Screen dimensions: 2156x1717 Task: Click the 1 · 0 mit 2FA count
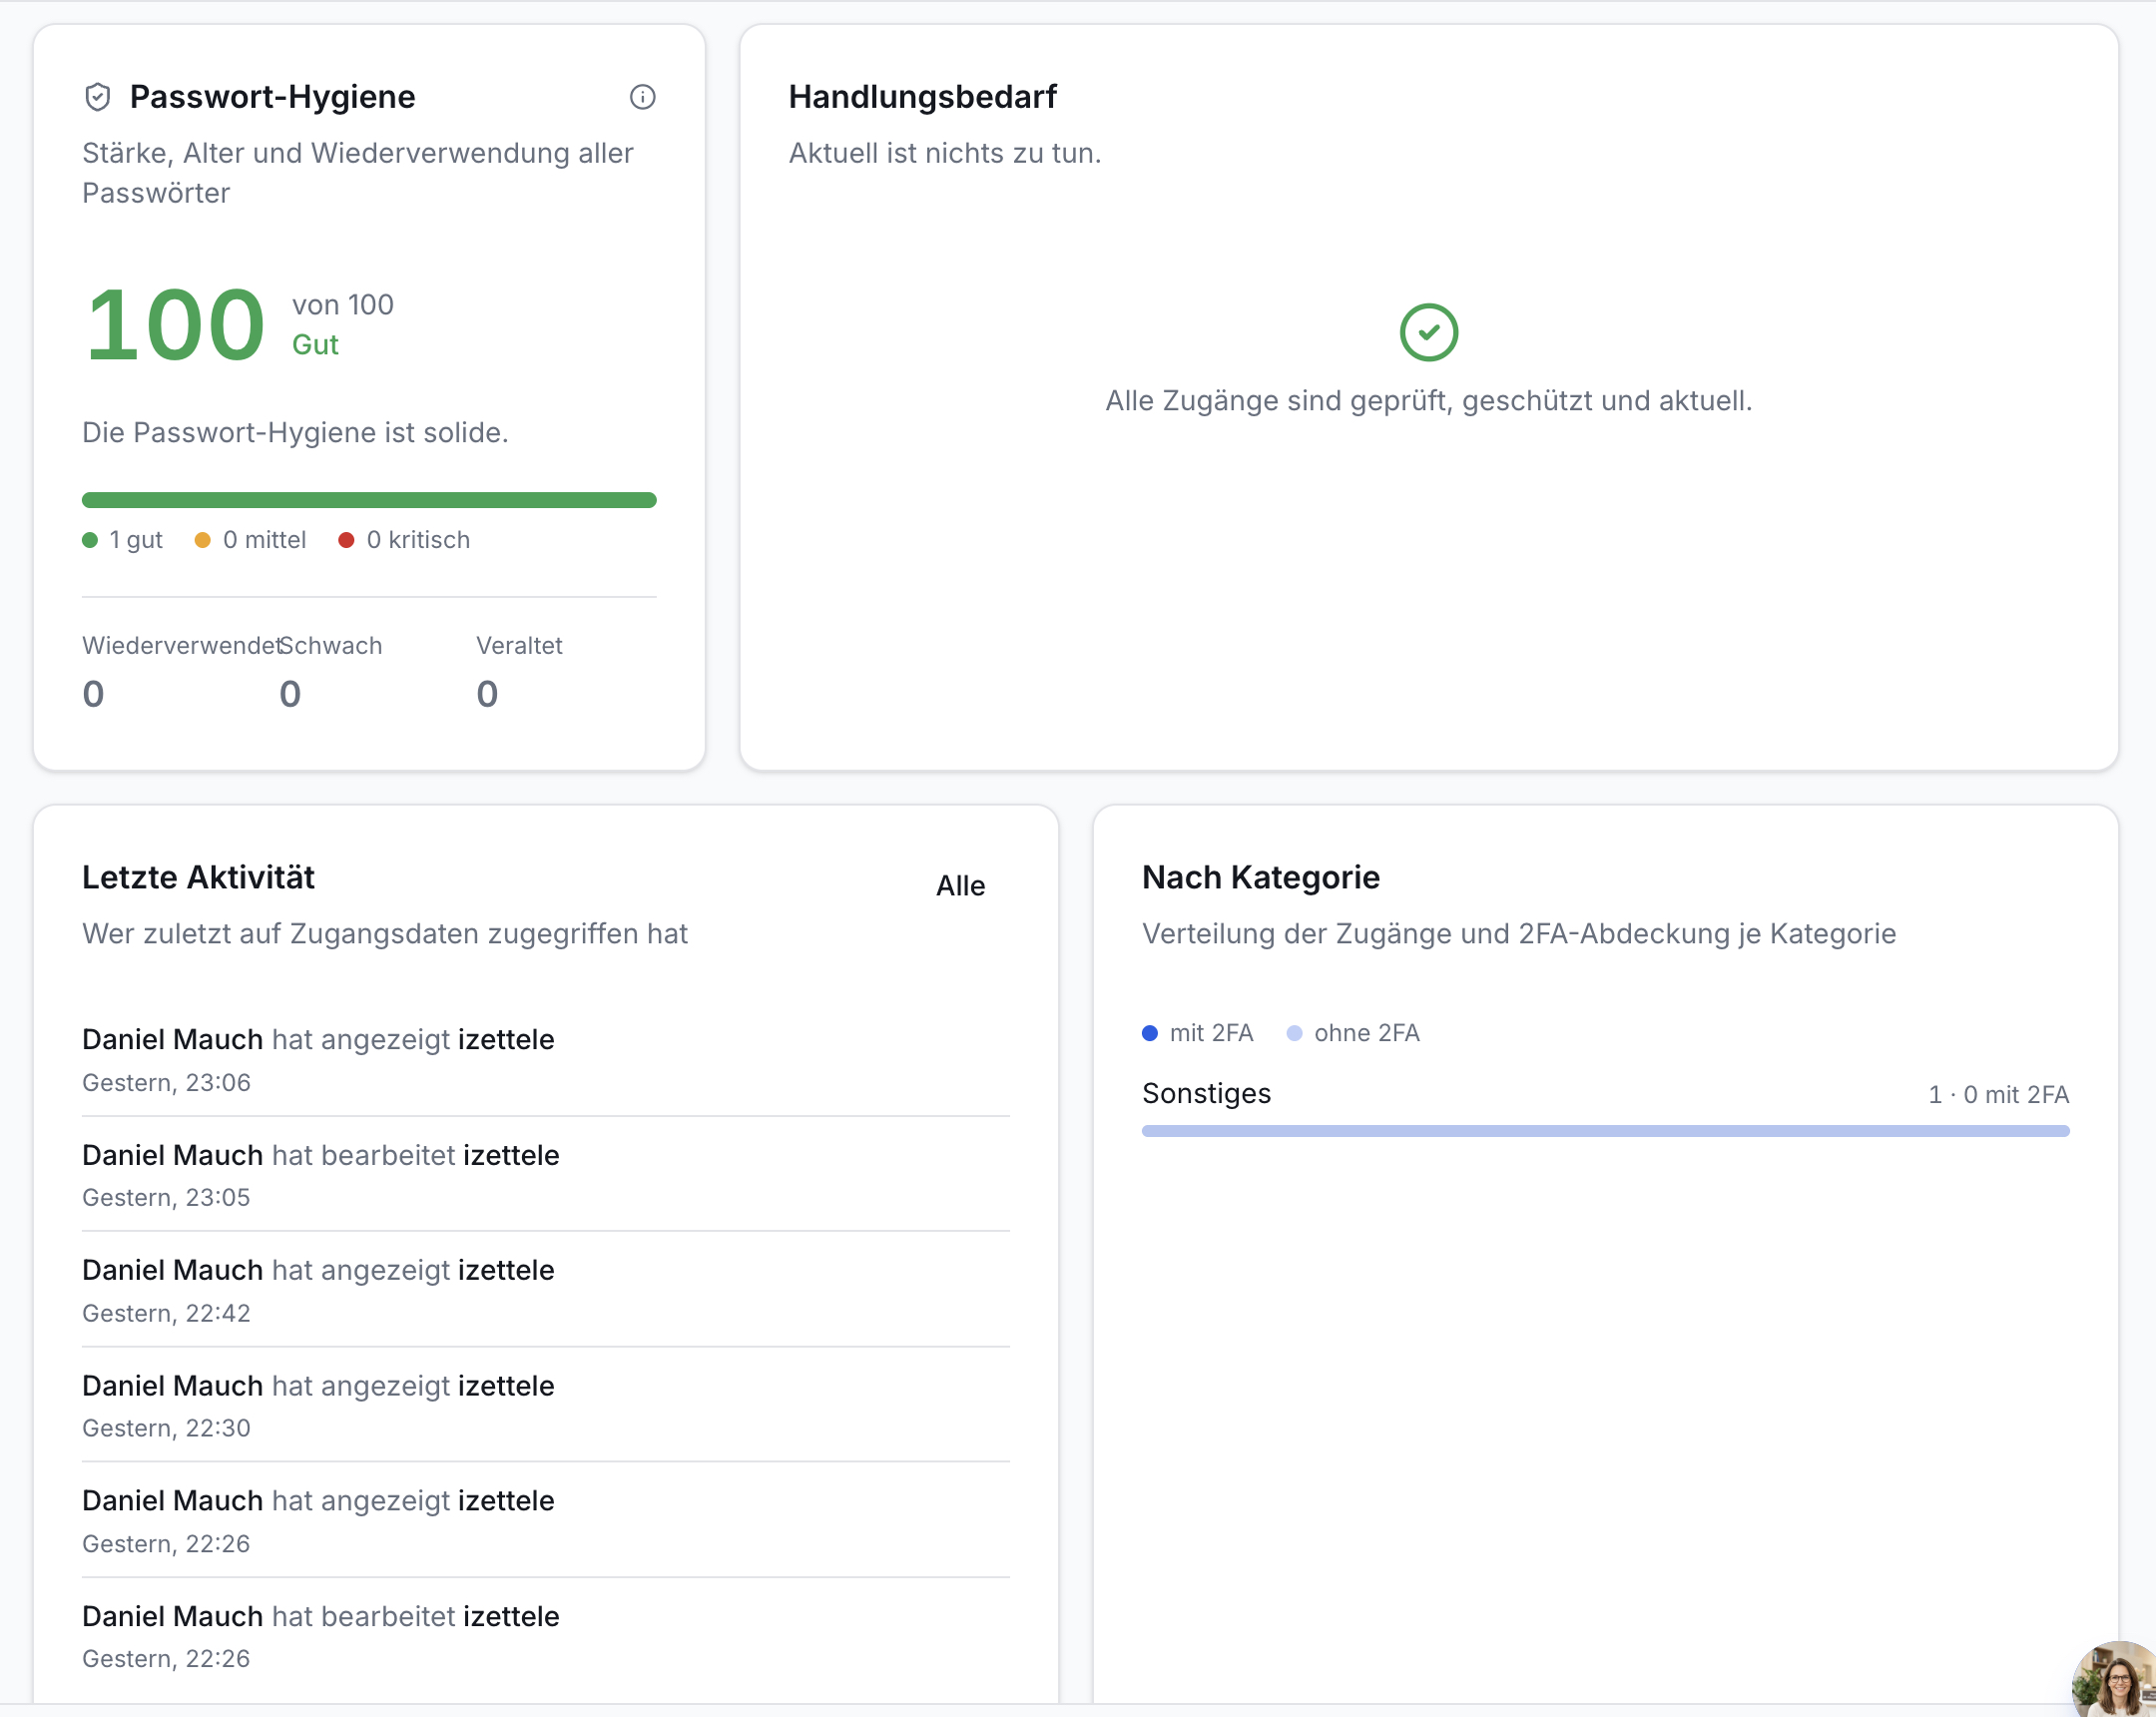pyautogui.click(x=1998, y=1095)
